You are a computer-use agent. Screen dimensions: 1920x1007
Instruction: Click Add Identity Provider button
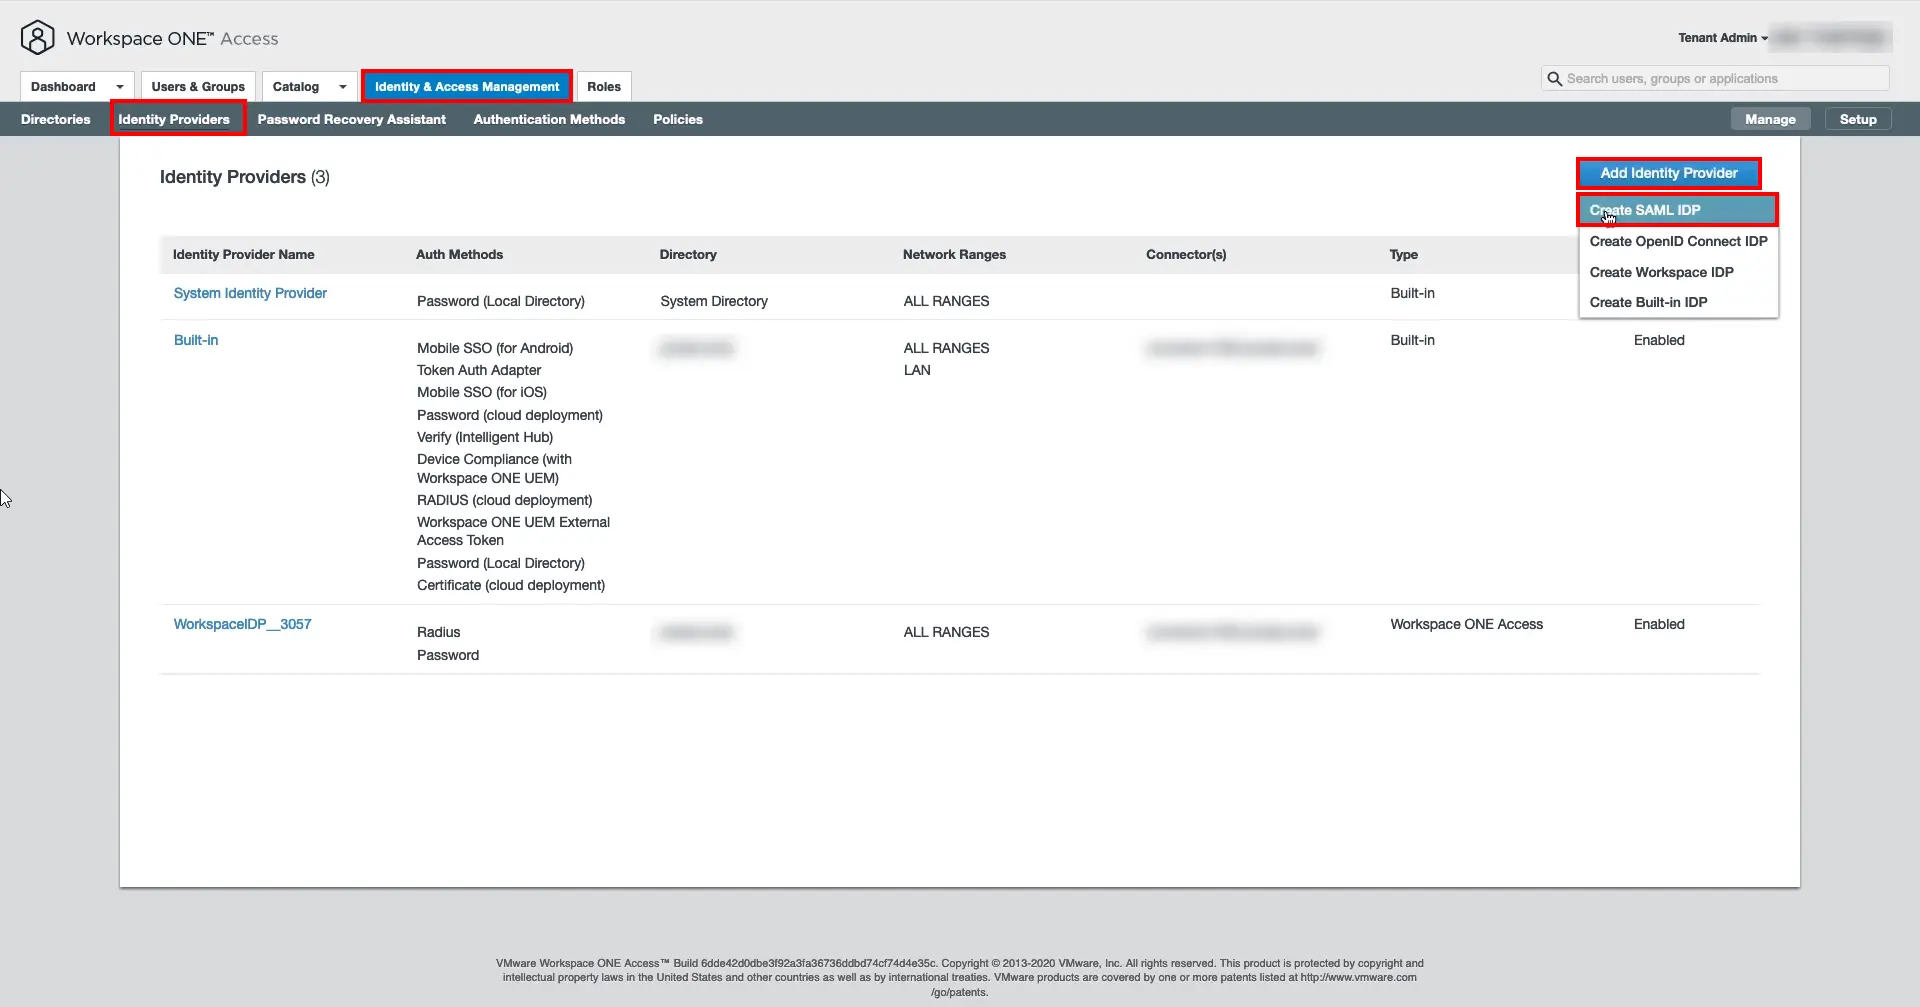[x=1669, y=173]
